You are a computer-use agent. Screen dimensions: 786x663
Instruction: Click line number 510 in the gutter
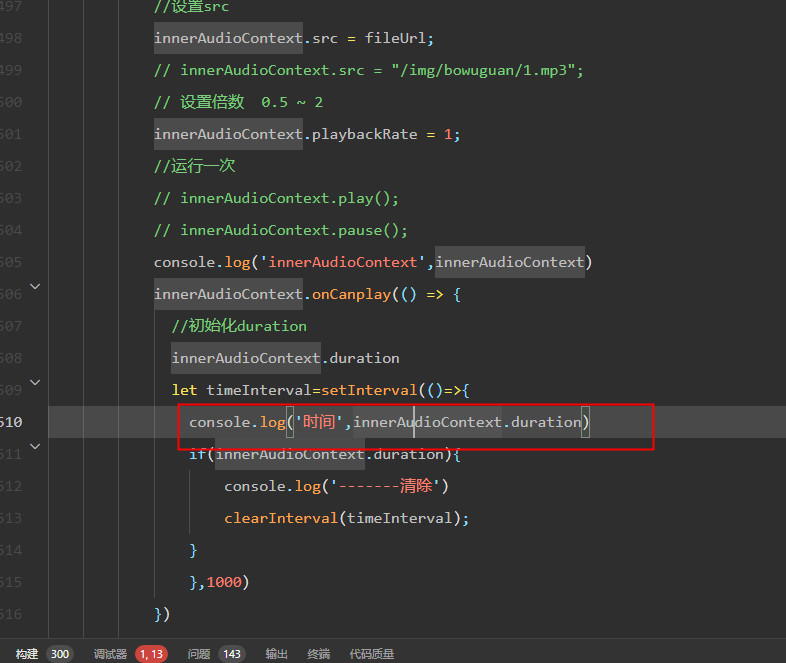(11, 422)
